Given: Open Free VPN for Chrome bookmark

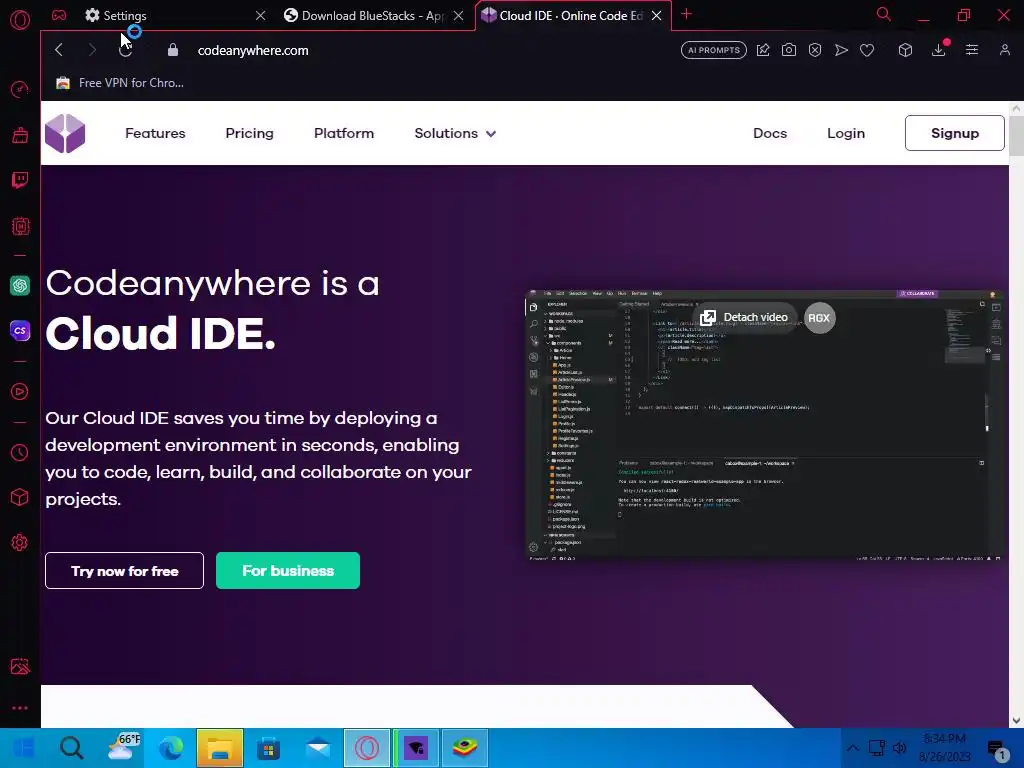Looking at the screenshot, I should pos(120,83).
